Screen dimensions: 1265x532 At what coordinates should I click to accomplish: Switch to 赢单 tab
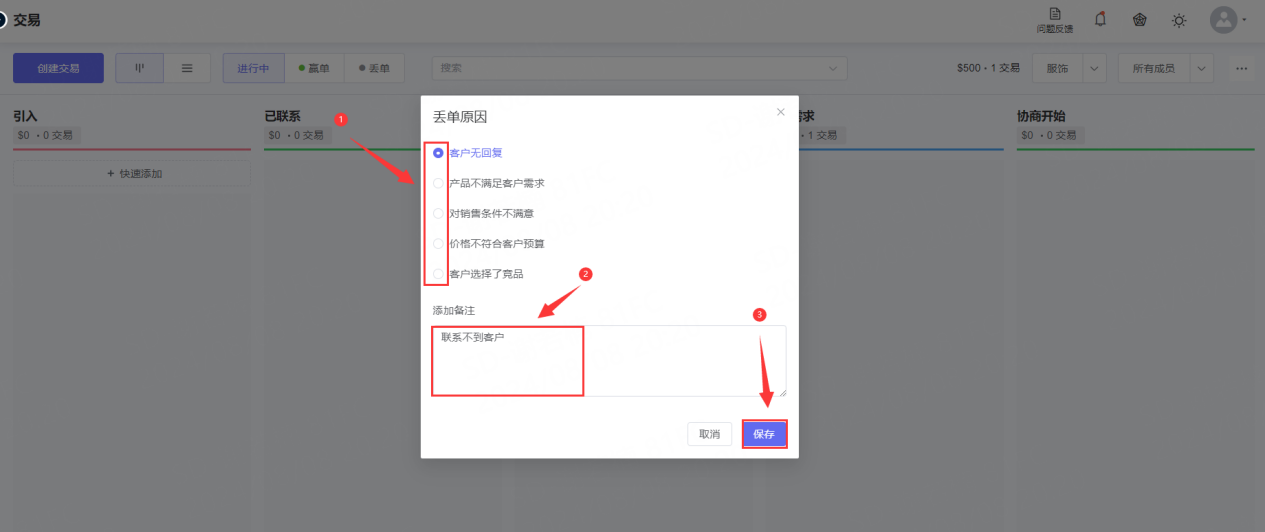click(x=314, y=68)
